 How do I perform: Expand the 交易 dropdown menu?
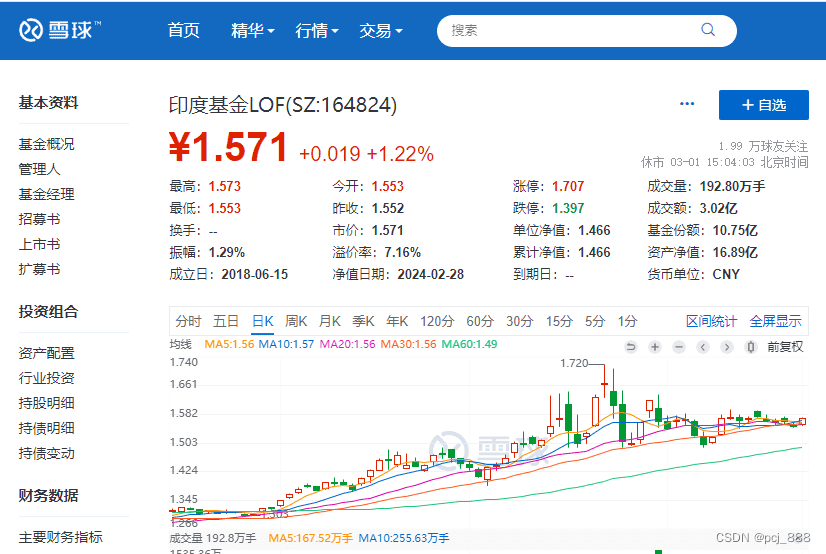tap(381, 31)
